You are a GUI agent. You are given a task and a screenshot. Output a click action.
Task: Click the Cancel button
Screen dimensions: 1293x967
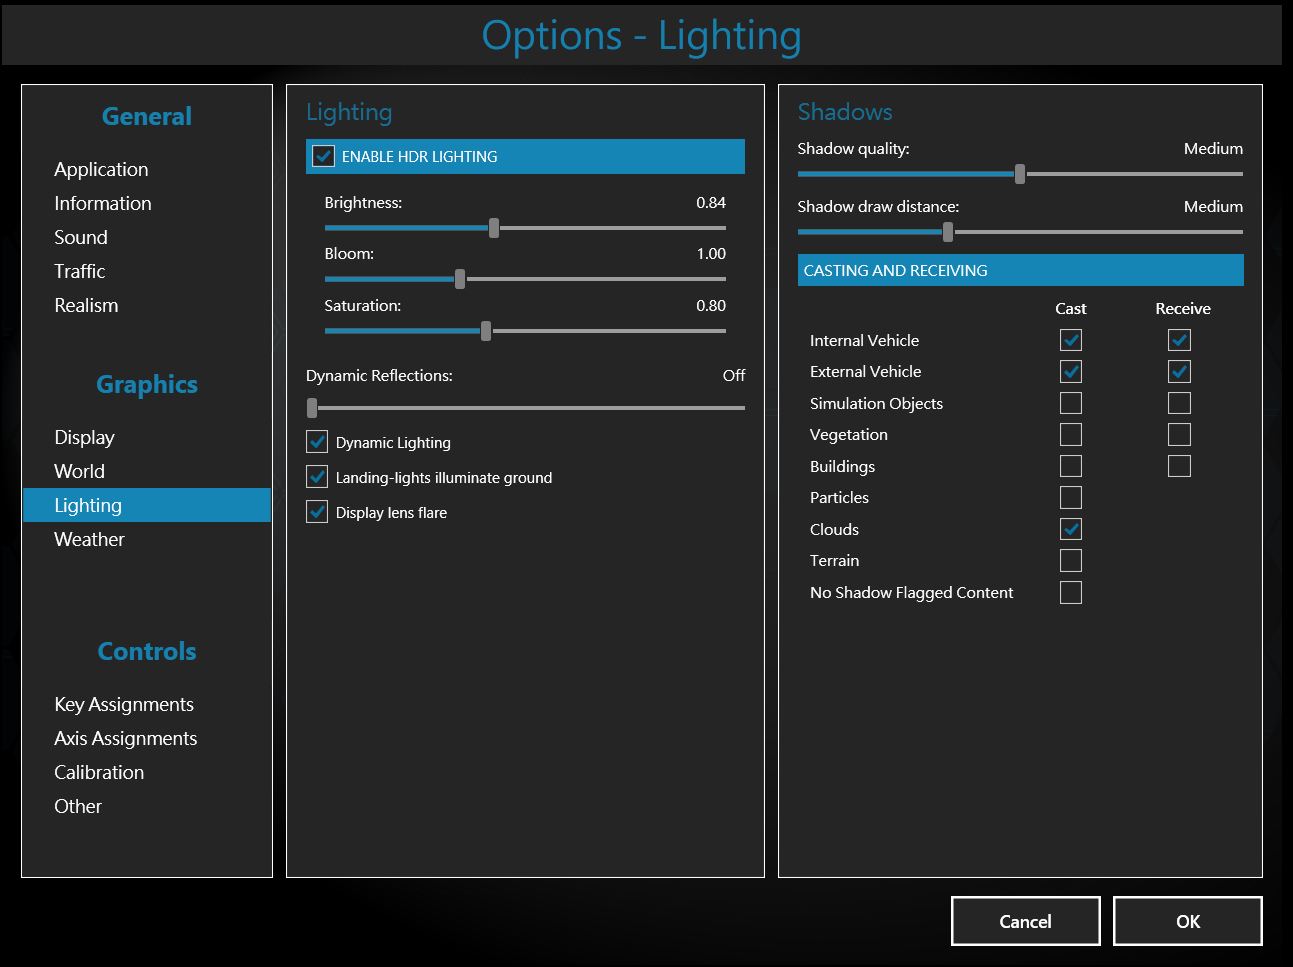(x=1025, y=921)
